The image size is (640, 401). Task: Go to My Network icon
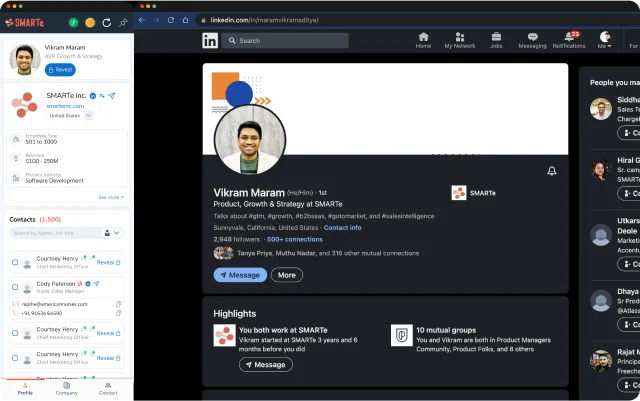(x=460, y=37)
